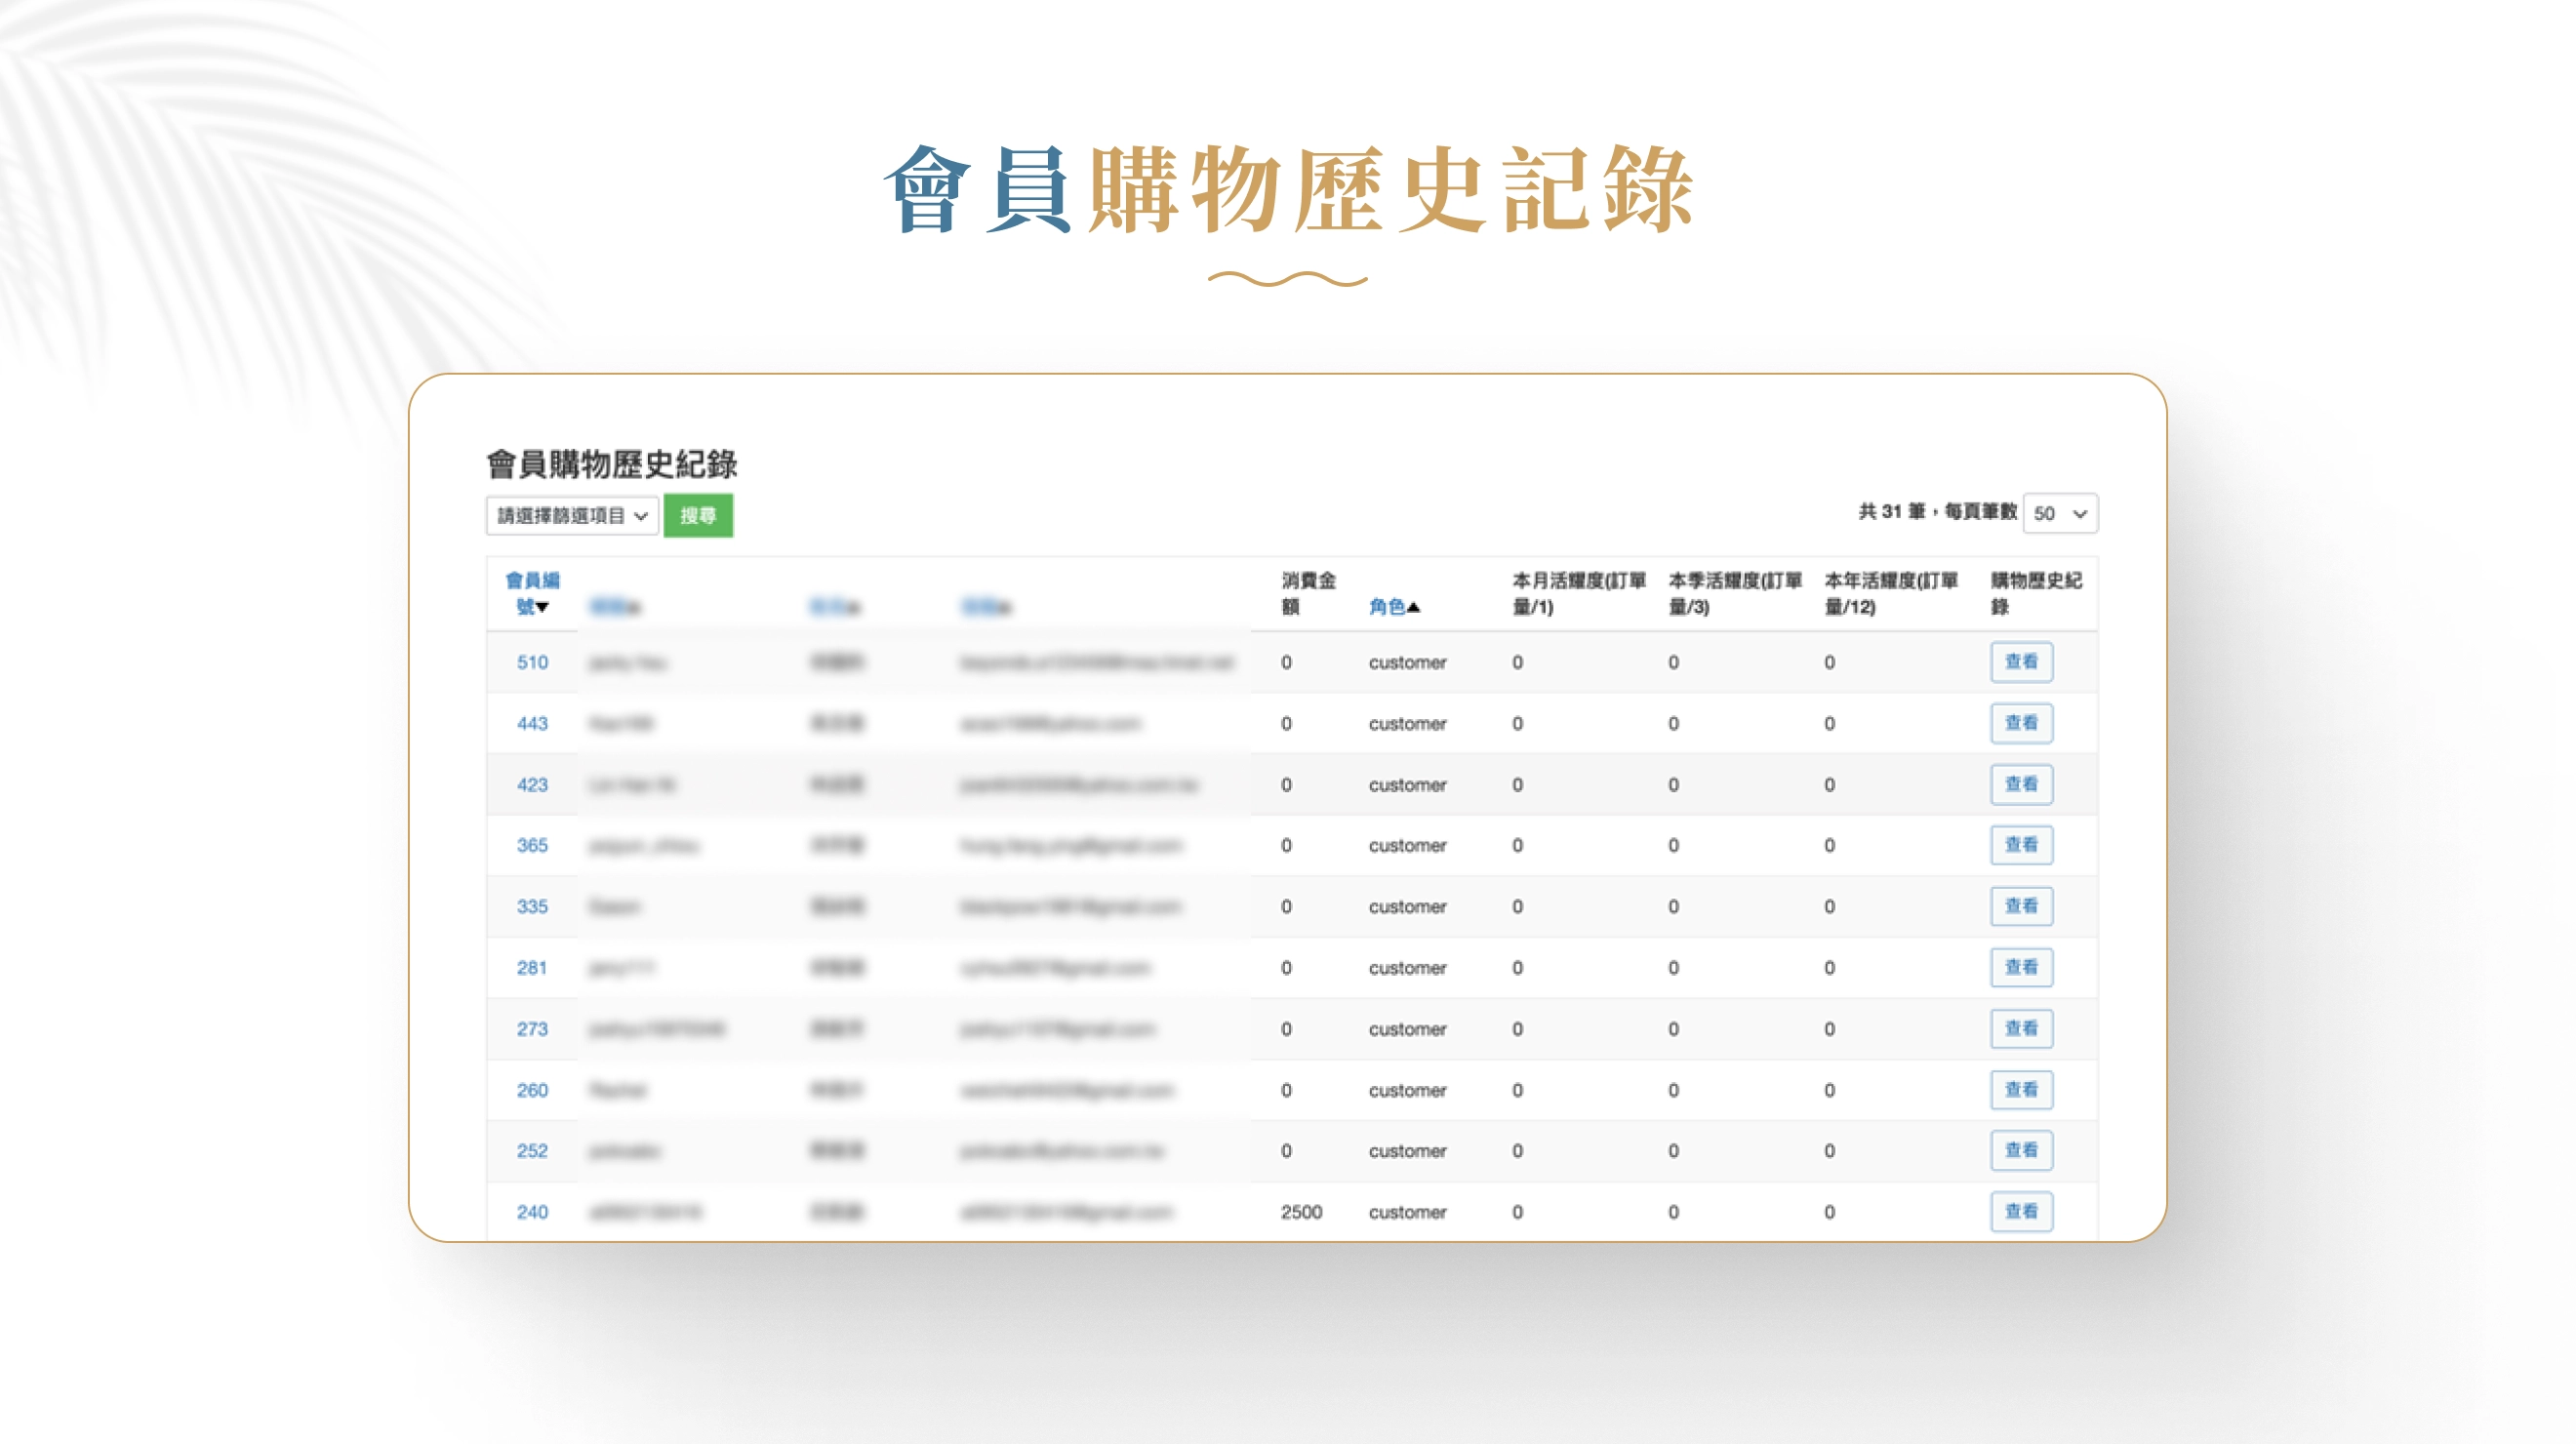Click the 共 31 筆 total count text
The image size is (2576, 1444).
click(1891, 512)
